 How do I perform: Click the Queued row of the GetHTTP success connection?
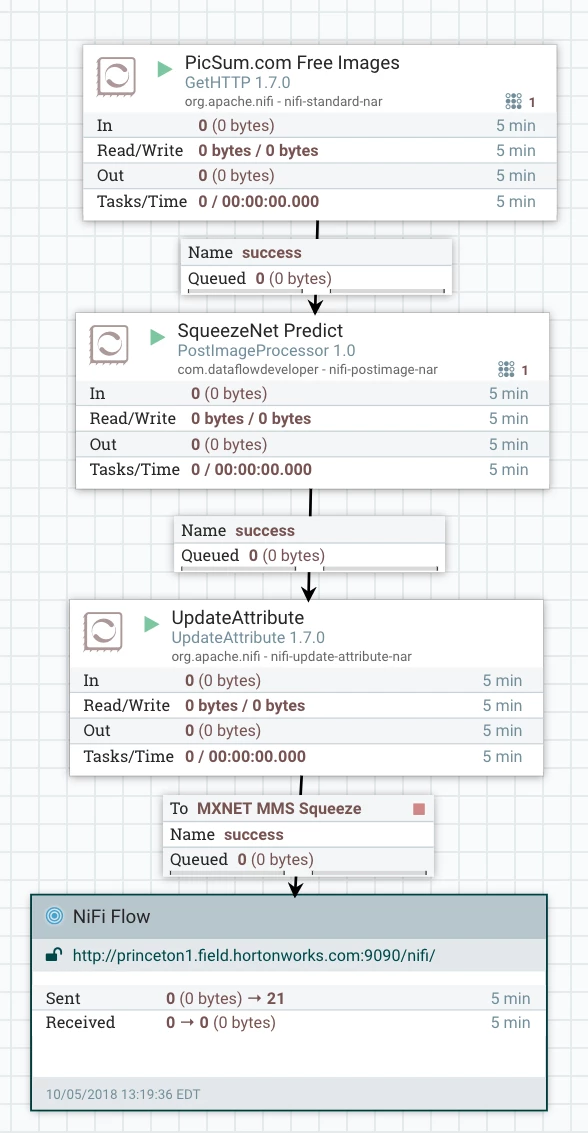click(316, 278)
